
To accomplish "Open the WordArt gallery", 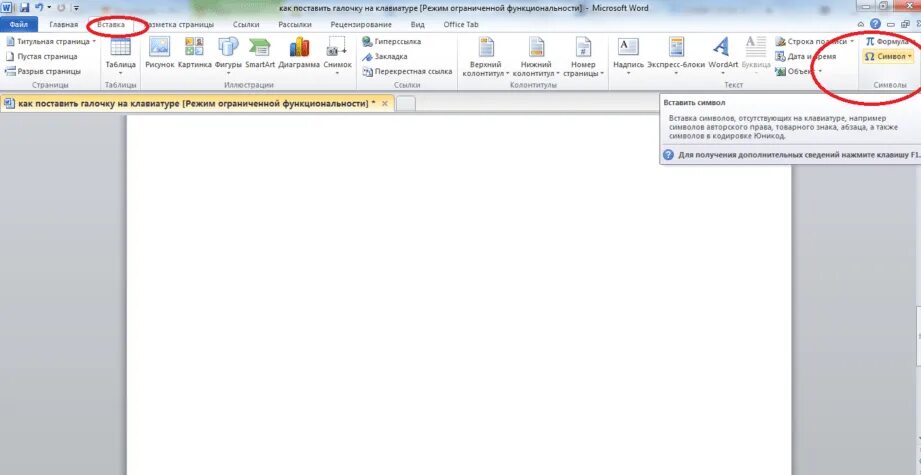I will [722, 56].
